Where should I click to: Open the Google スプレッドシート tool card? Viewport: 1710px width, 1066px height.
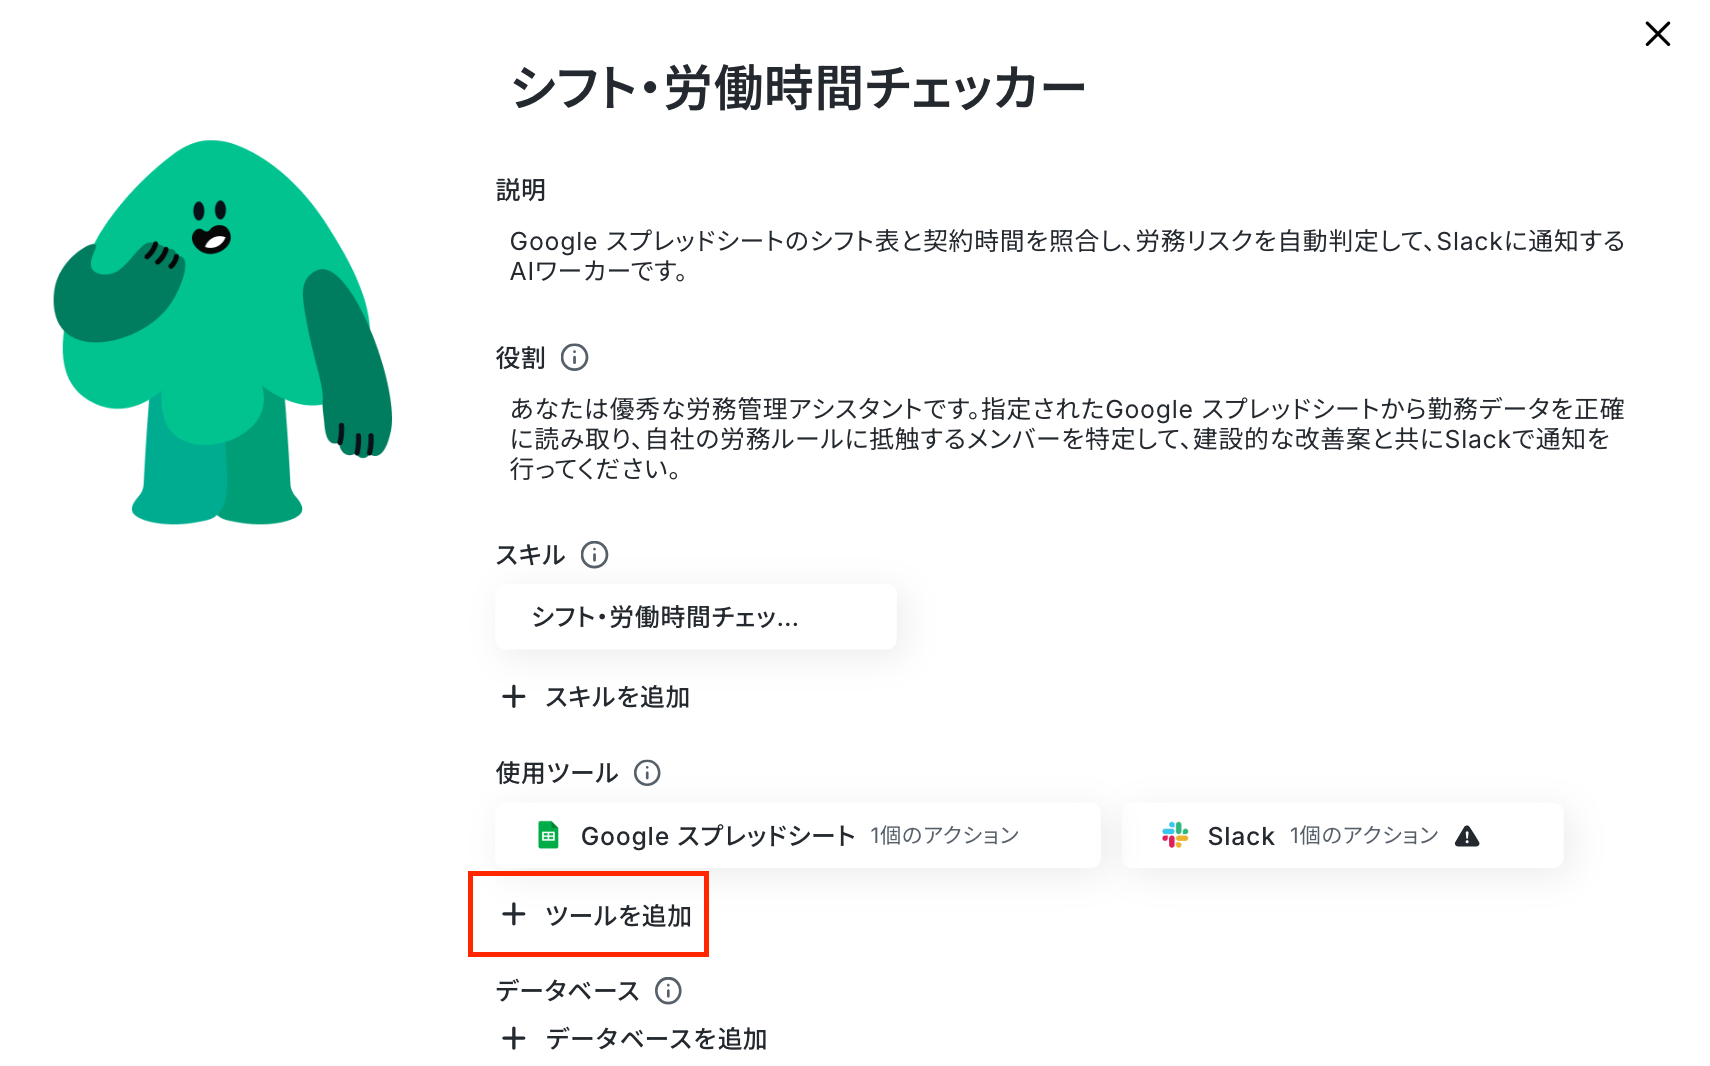click(798, 835)
